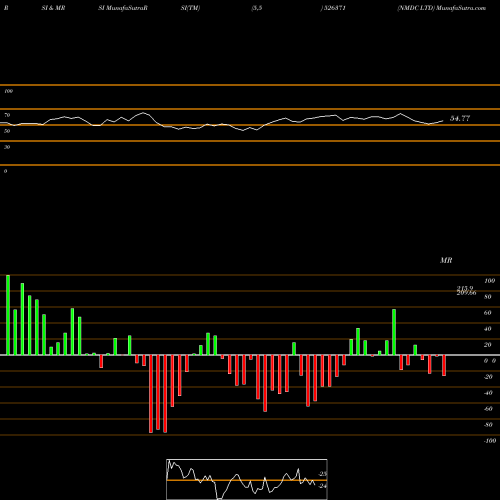Click the MR axis label '-20'
This screenshot has height=500, width=500.
[x=488, y=377]
